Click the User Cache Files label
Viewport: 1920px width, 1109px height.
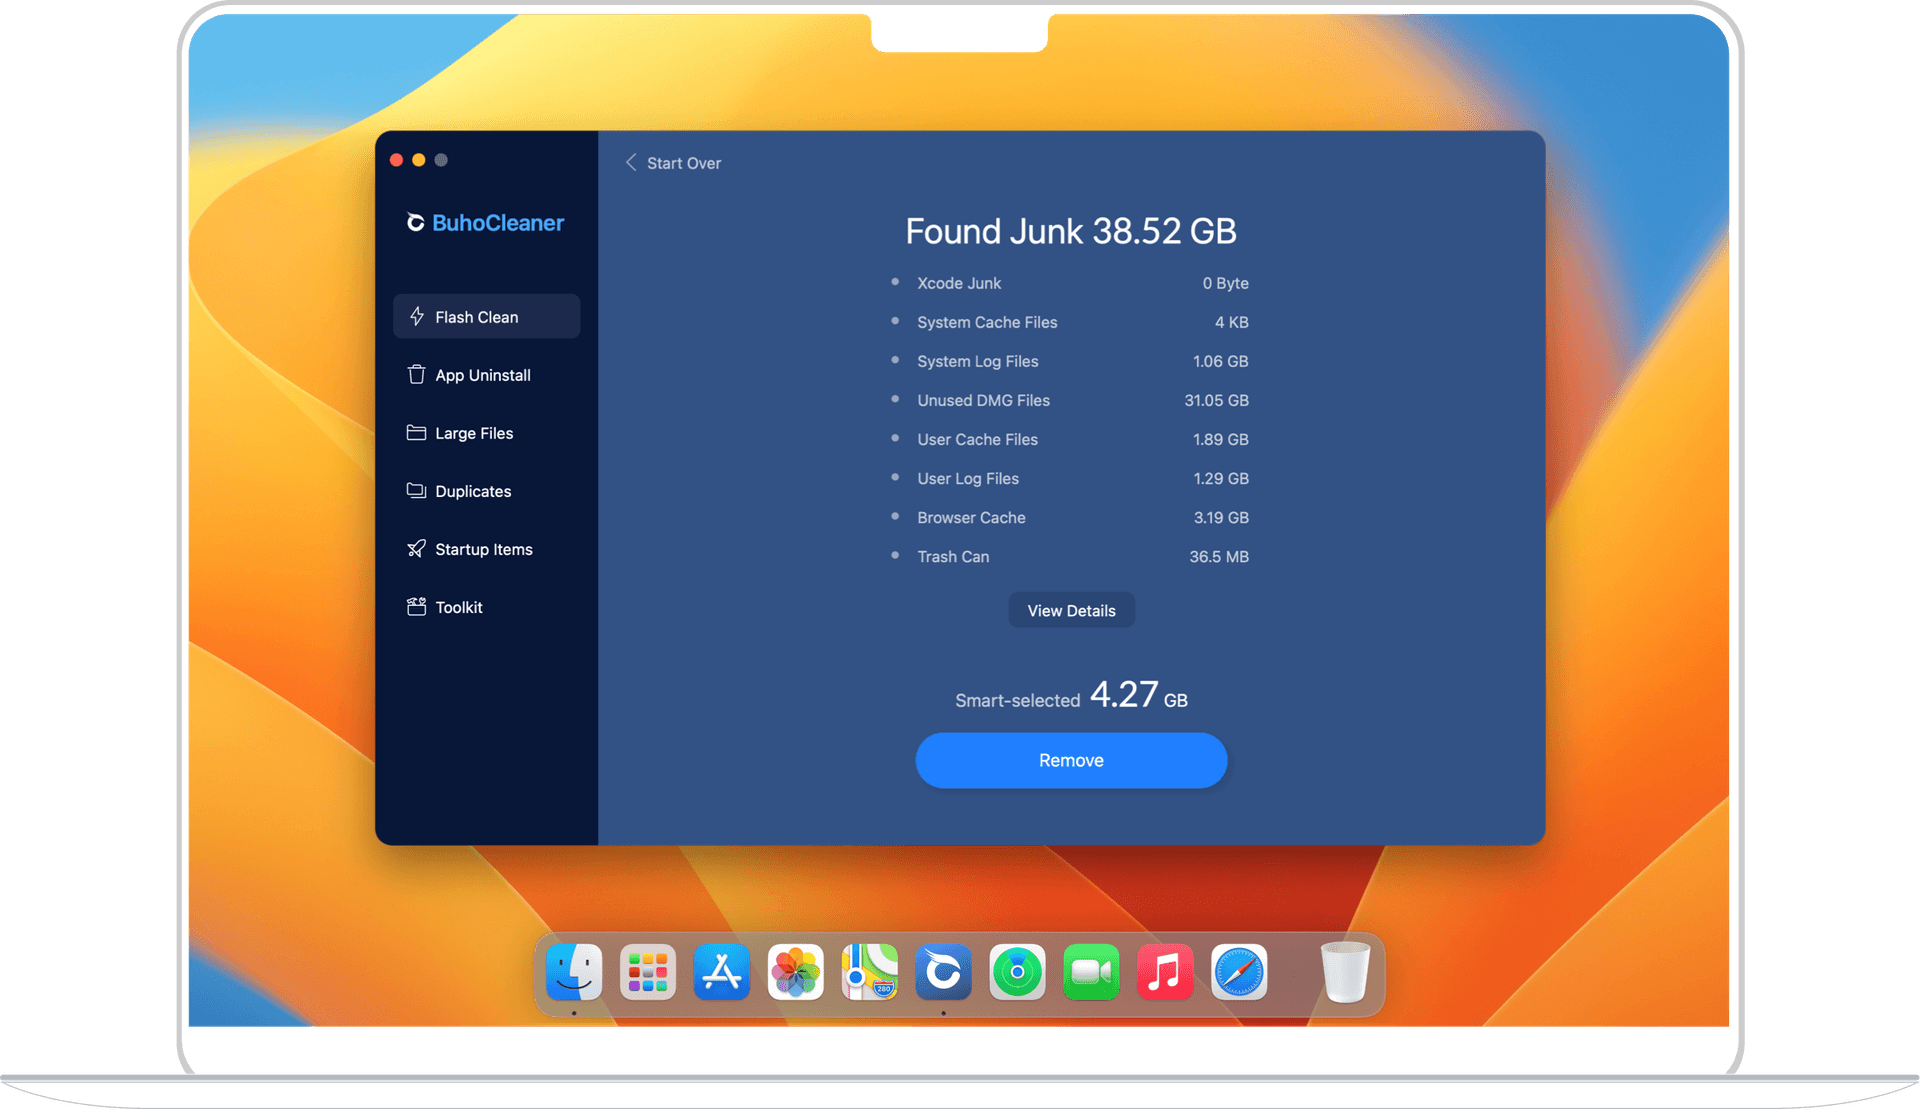[978, 439]
